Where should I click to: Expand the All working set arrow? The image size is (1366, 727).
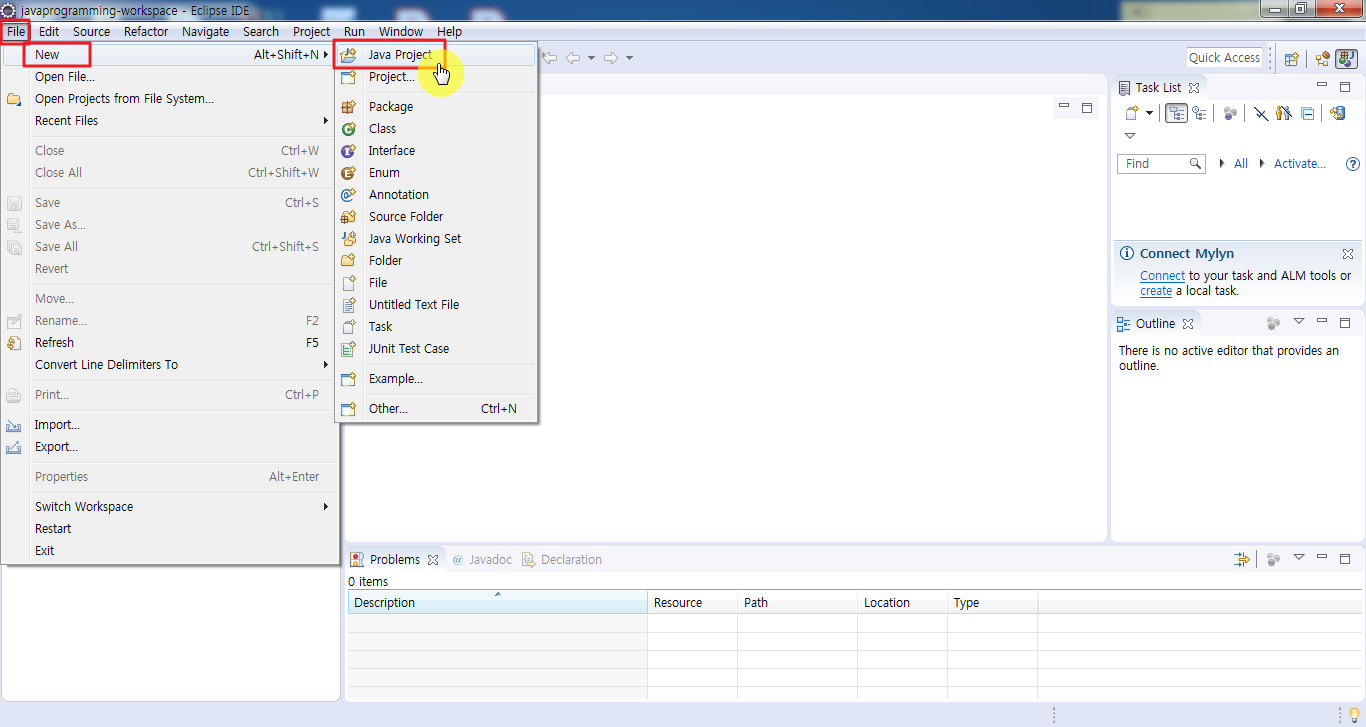(x=1222, y=164)
